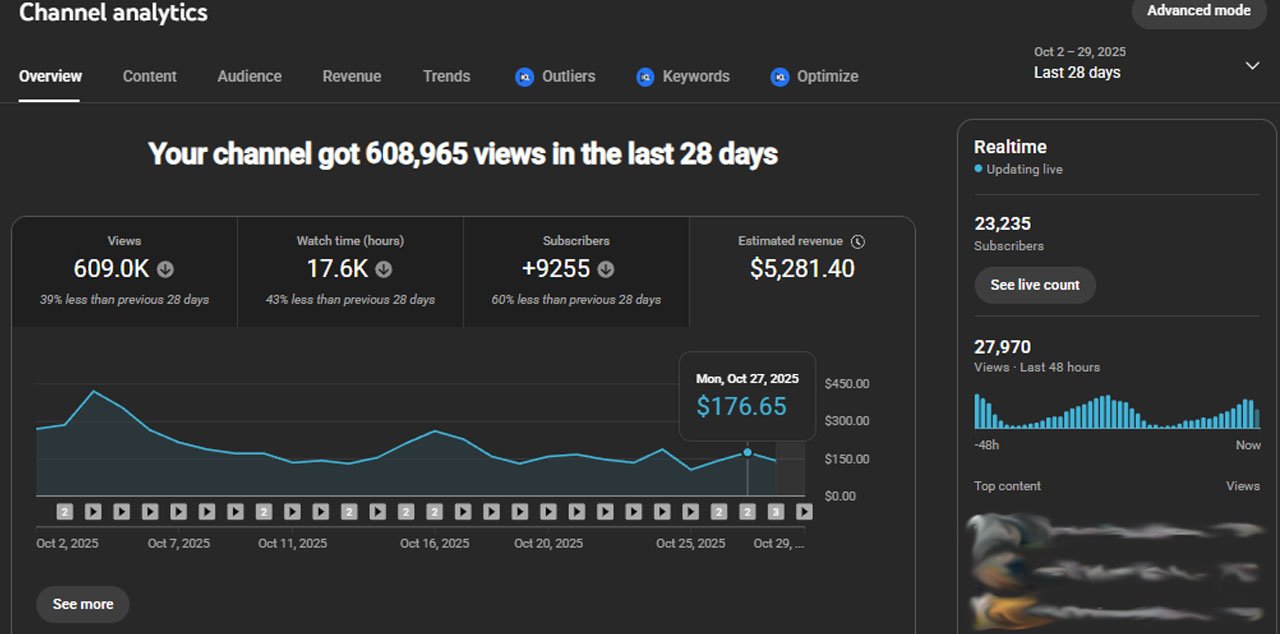Click the down-arrow icon beside 609.0K views
This screenshot has height=634, width=1280.
(x=166, y=269)
